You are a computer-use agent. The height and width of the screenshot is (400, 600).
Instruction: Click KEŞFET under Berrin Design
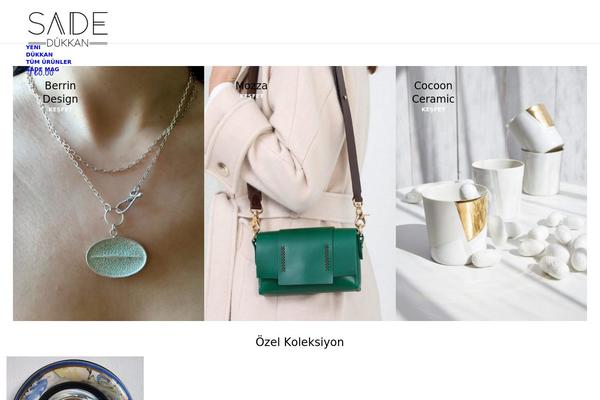pyautogui.click(x=60, y=109)
